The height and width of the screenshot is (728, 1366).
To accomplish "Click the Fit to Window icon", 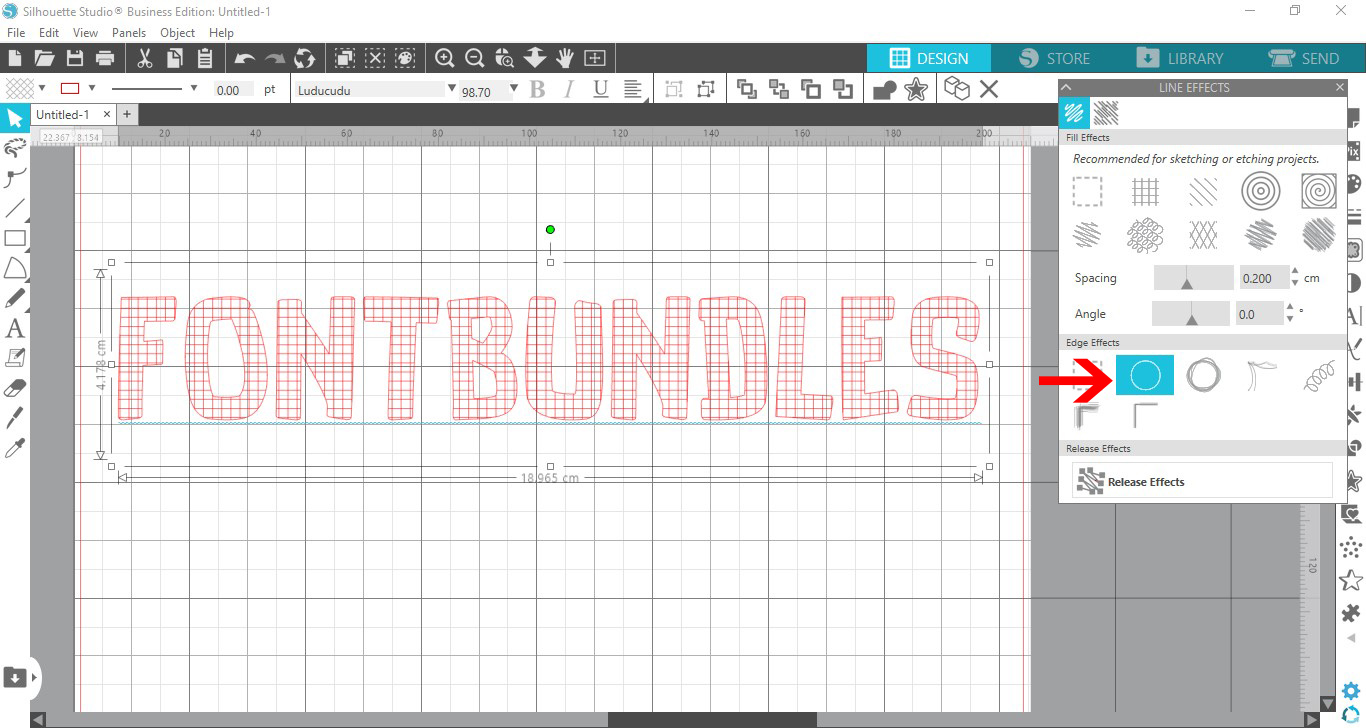I will coord(595,58).
